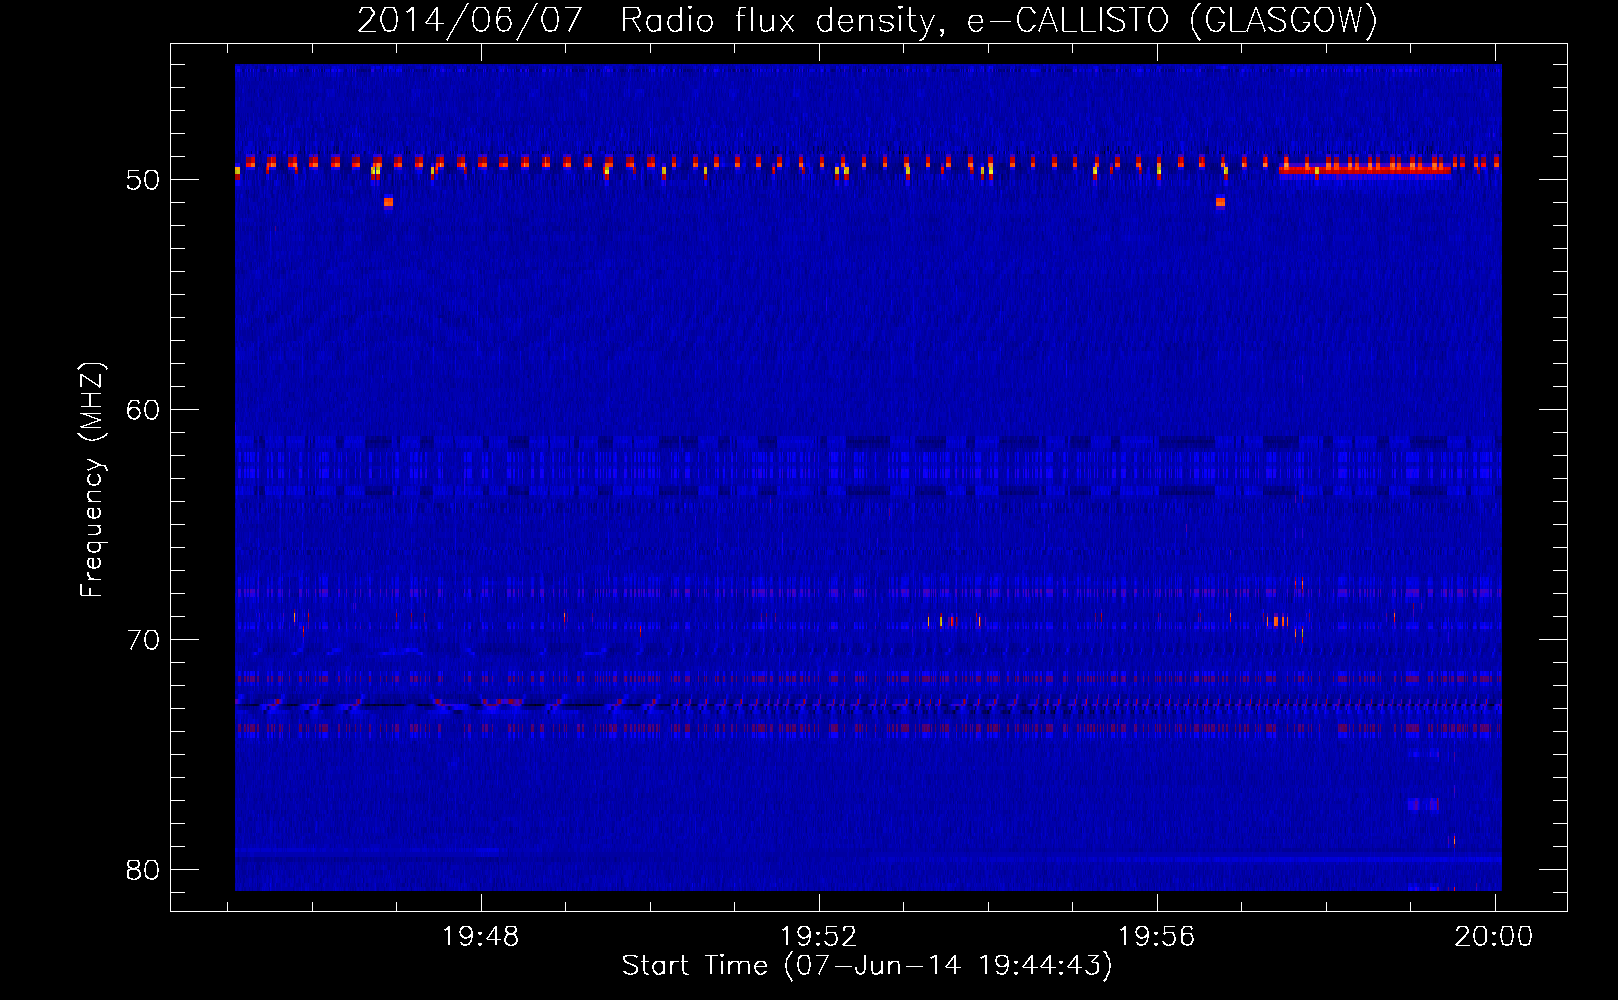Select the 'Frequency (MHZ)' y-axis label
The width and height of the screenshot is (1618, 1000).
coord(91,480)
